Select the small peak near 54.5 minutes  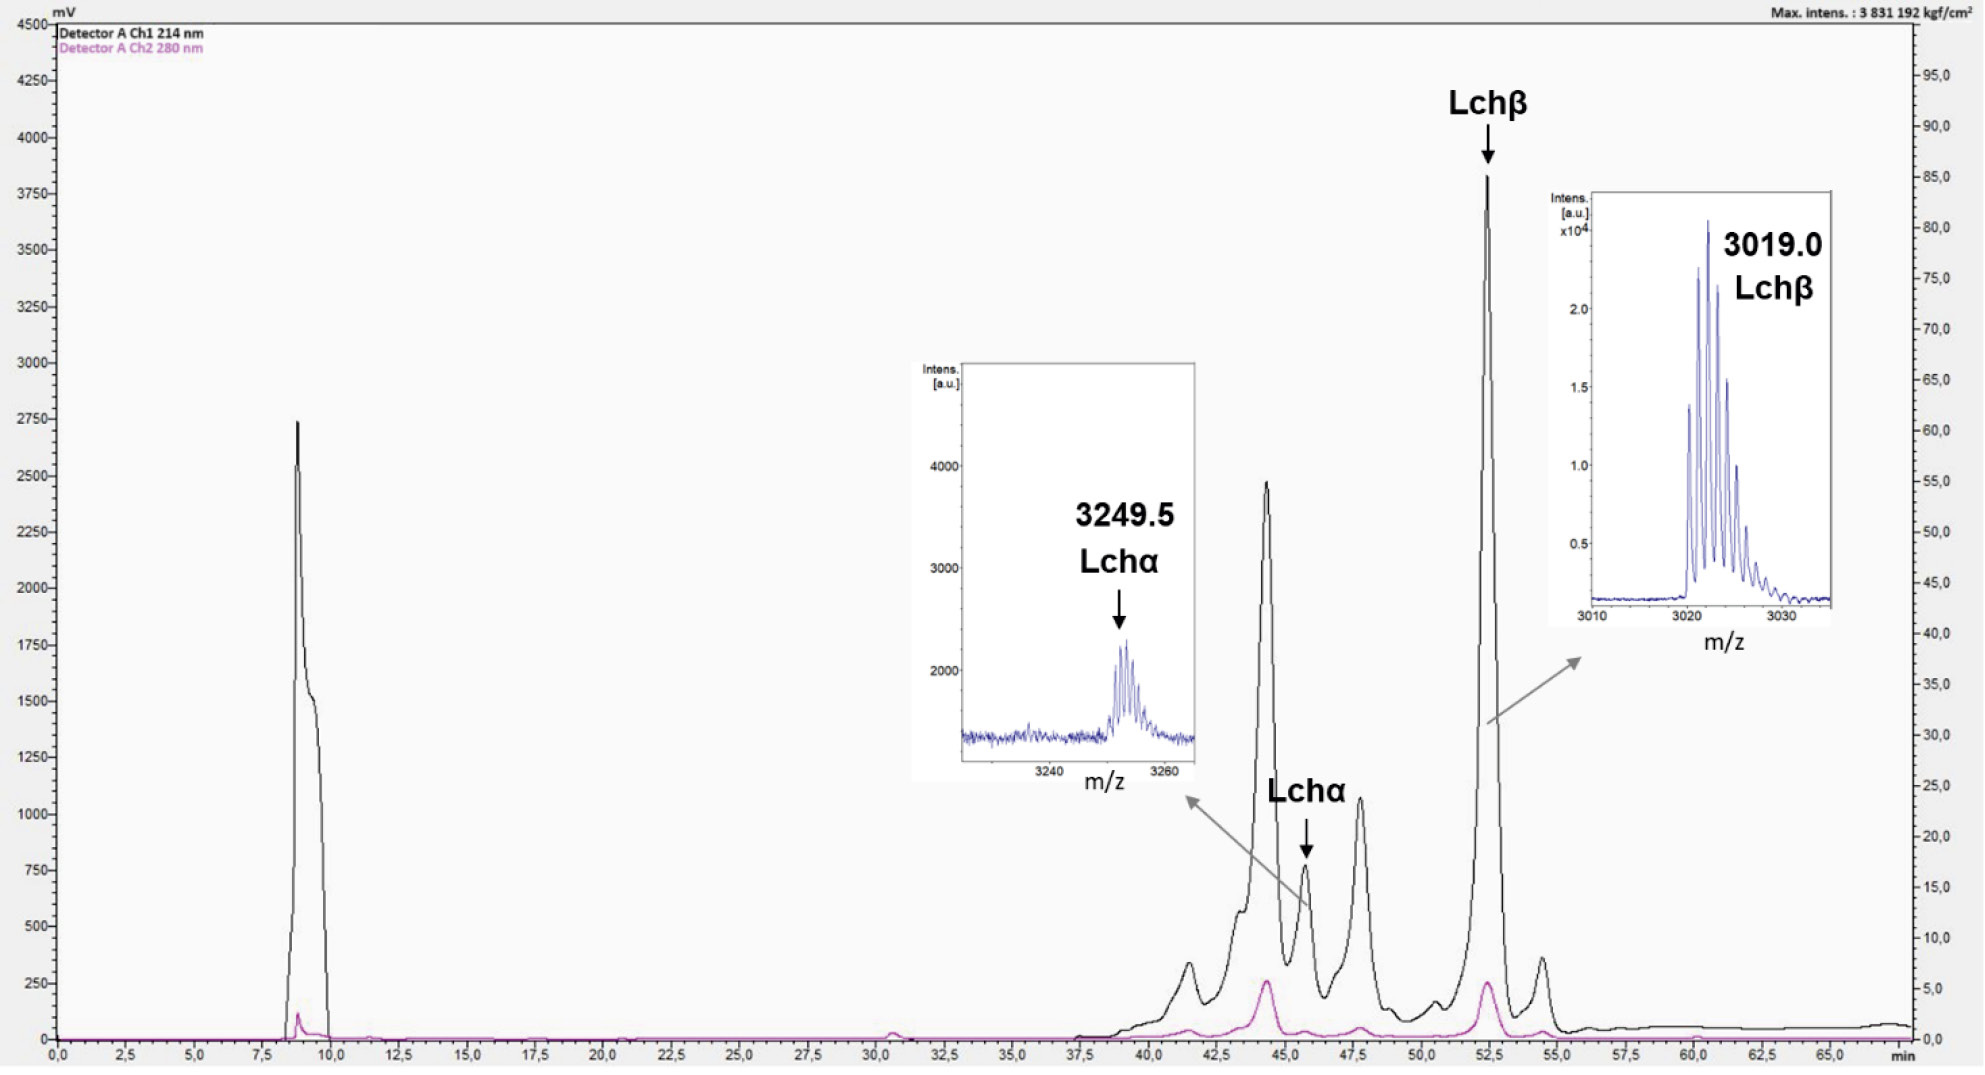[x=1542, y=960]
